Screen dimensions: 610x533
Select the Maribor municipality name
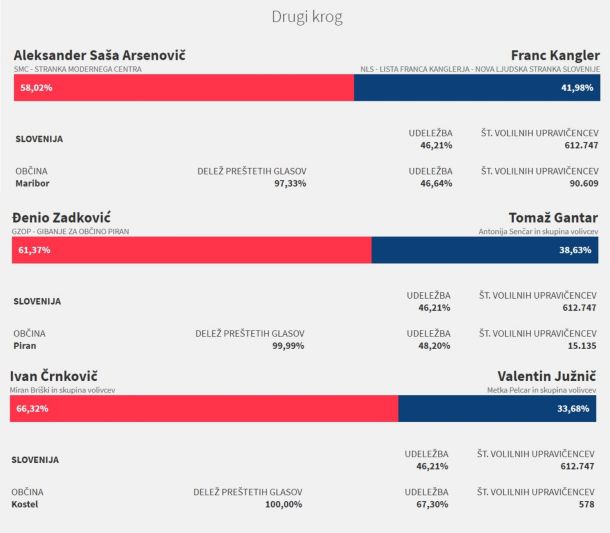(x=32, y=184)
